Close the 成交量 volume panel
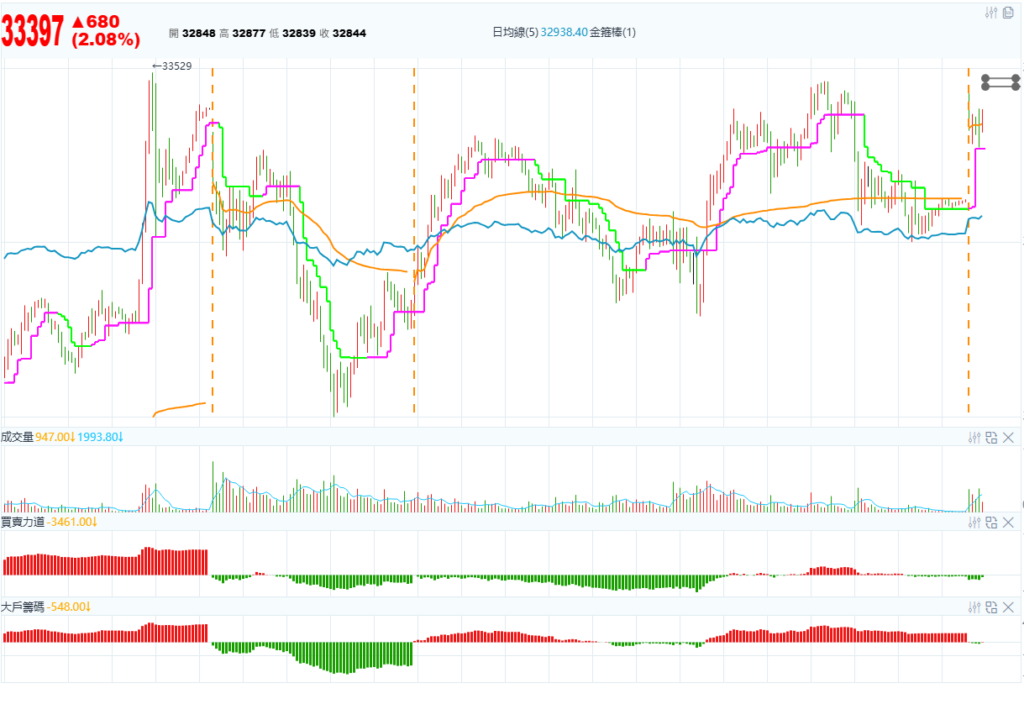Image resolution: width=1024 pixels, height=704 pixels. pyautogui.click(x=1008, y=437)
